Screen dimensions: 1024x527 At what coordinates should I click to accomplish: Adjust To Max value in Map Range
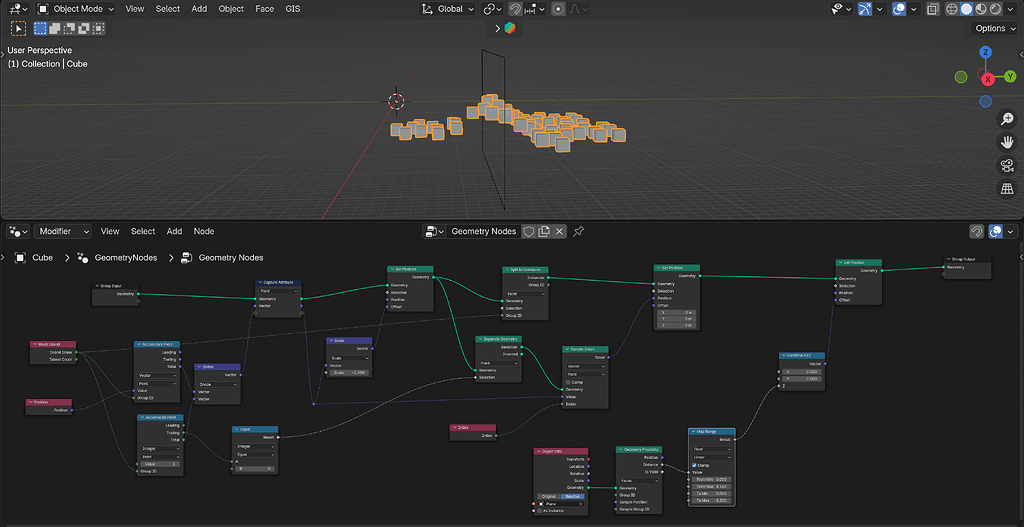(x=710, y=500)
